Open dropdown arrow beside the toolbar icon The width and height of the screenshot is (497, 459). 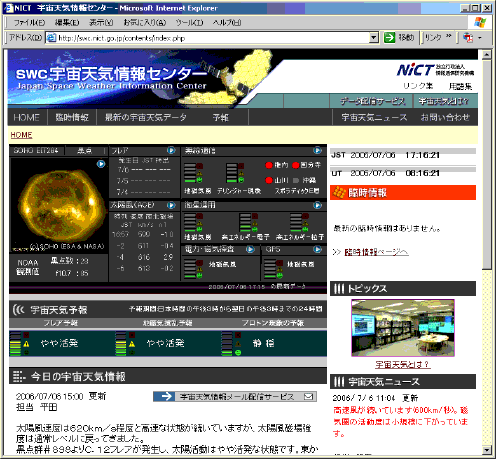tap(480, 38)
